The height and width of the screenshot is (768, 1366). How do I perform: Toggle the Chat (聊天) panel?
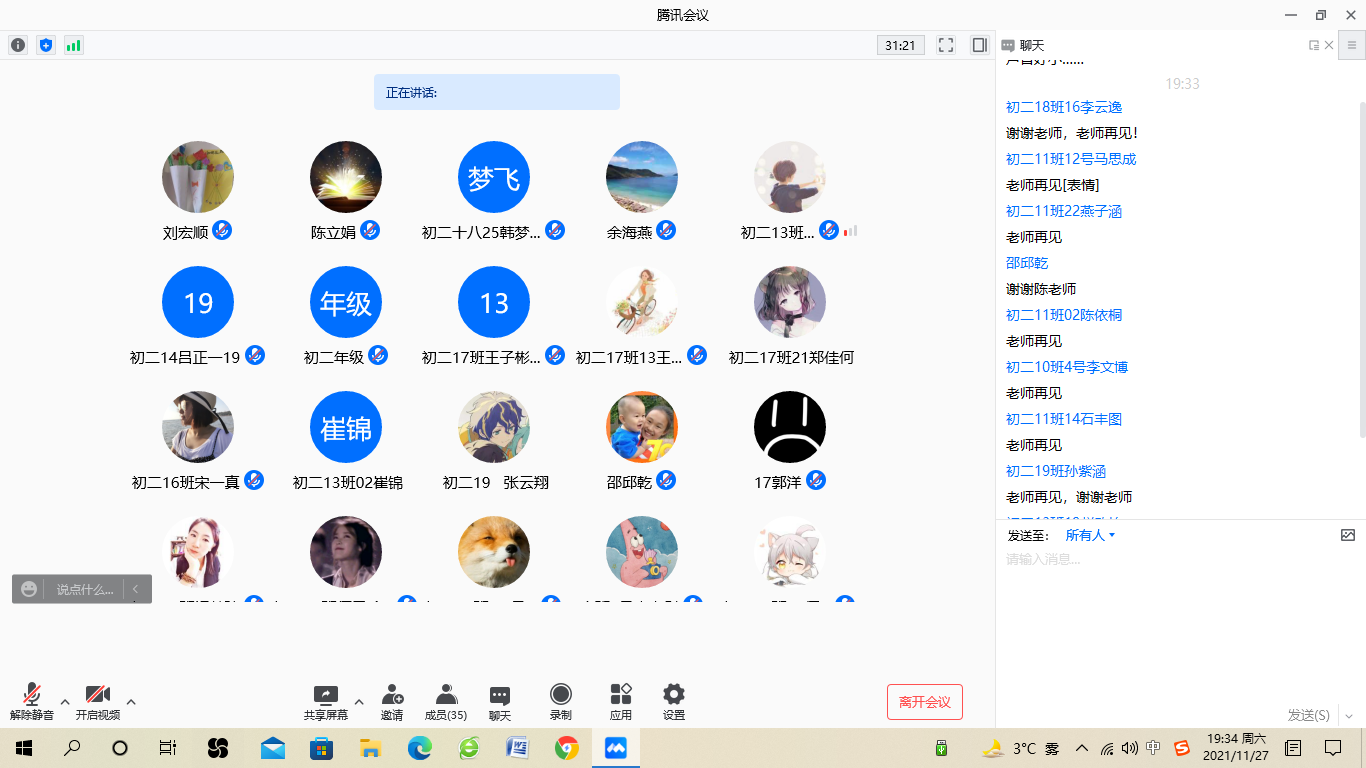tap(500, 702)
